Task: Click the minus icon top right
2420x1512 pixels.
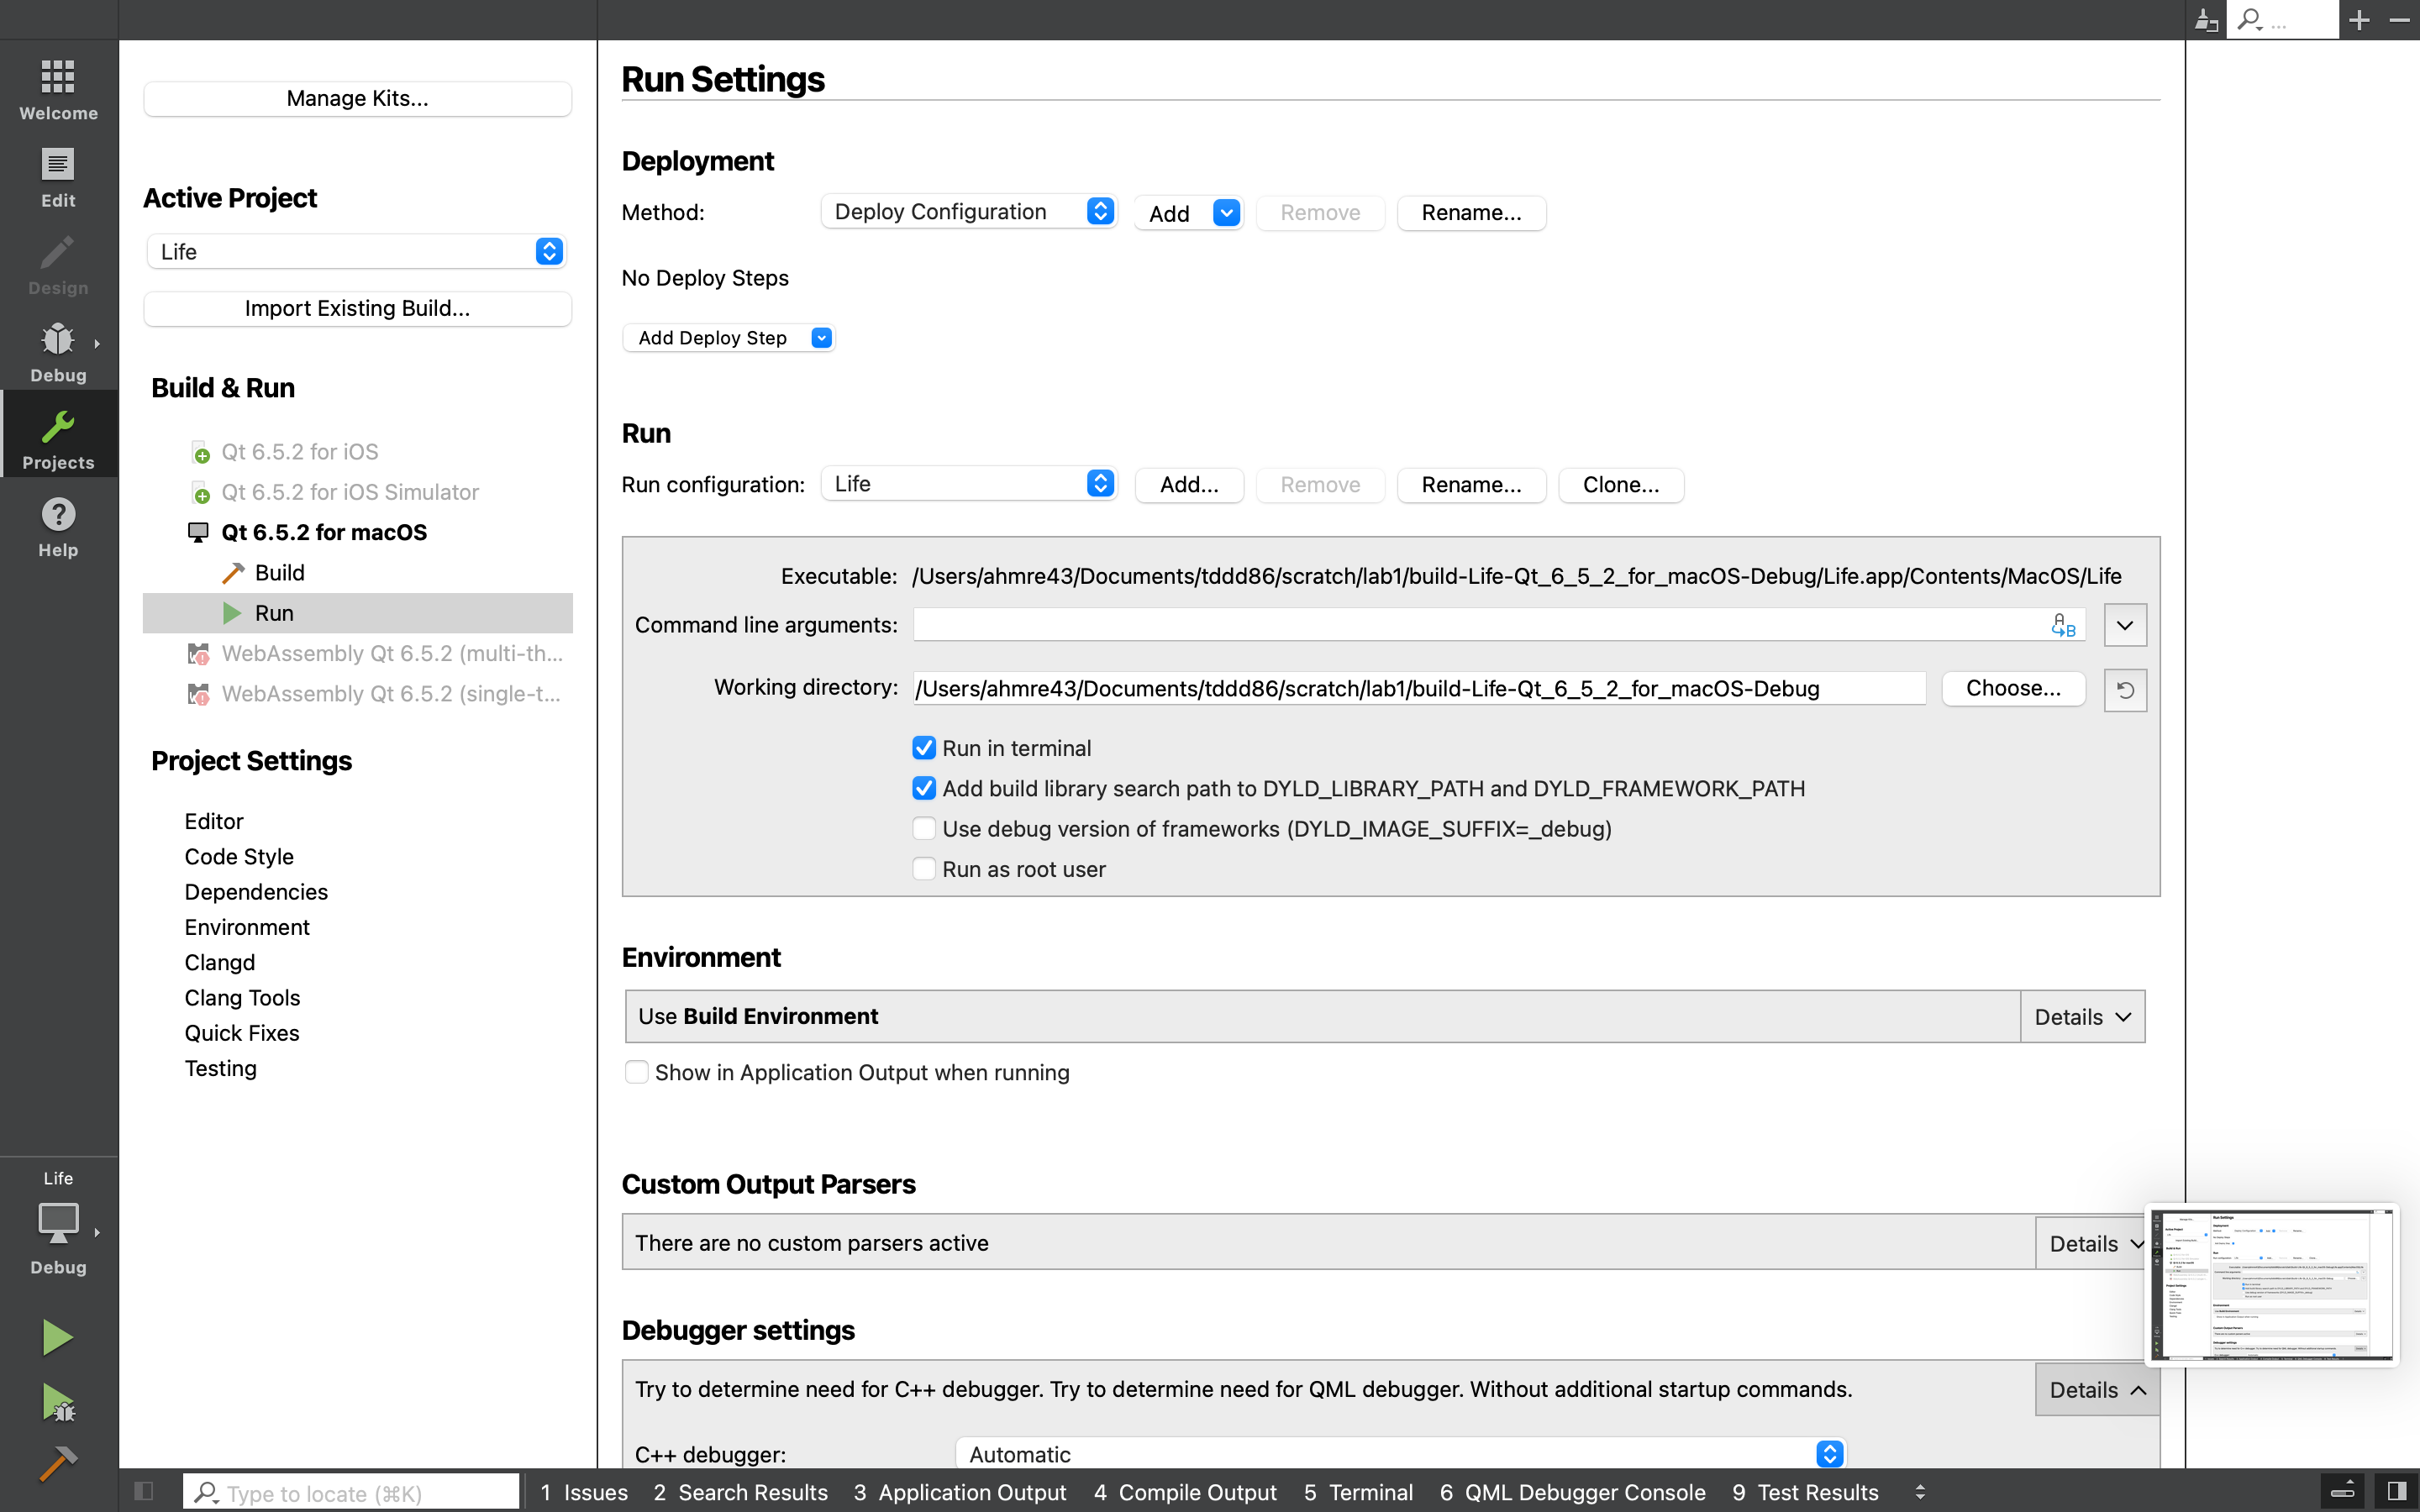Action: (x=2399, y=19)
